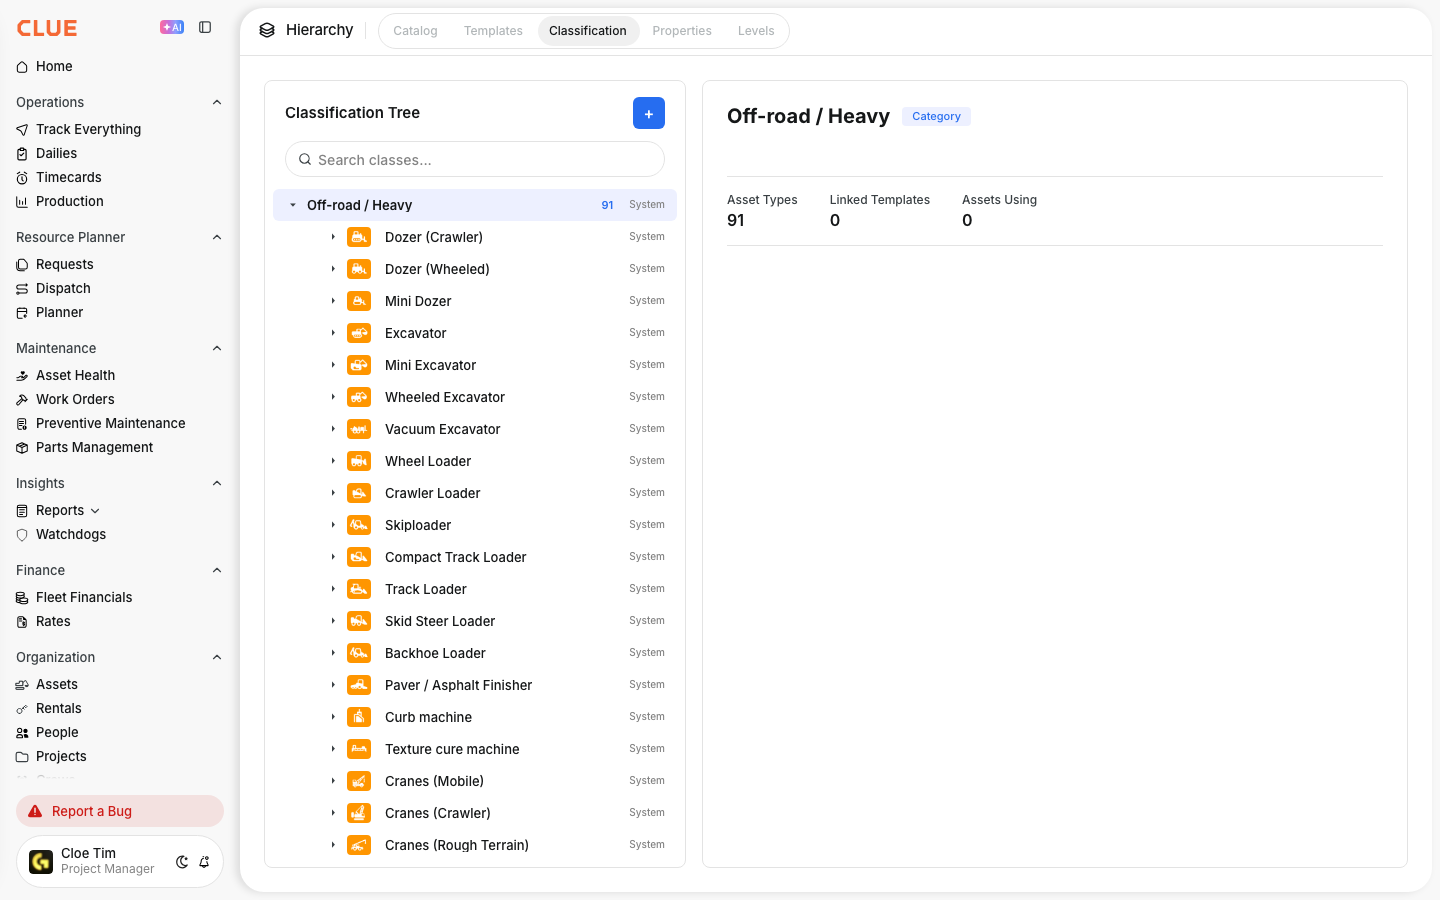Viewport: 1440px width, 900px height.
Task: Click the blue add class plus button
Action: [649, 113]
